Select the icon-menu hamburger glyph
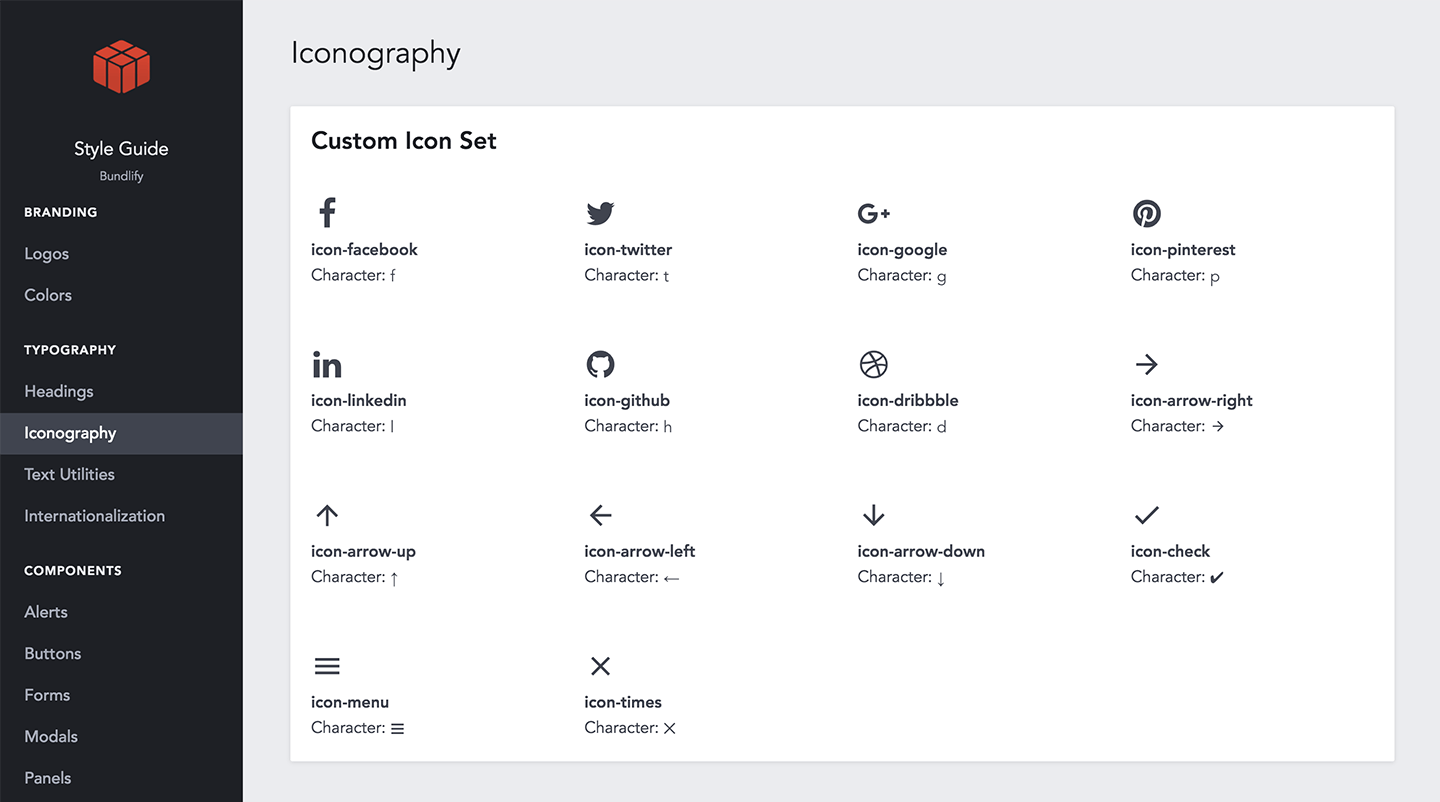 327,665
